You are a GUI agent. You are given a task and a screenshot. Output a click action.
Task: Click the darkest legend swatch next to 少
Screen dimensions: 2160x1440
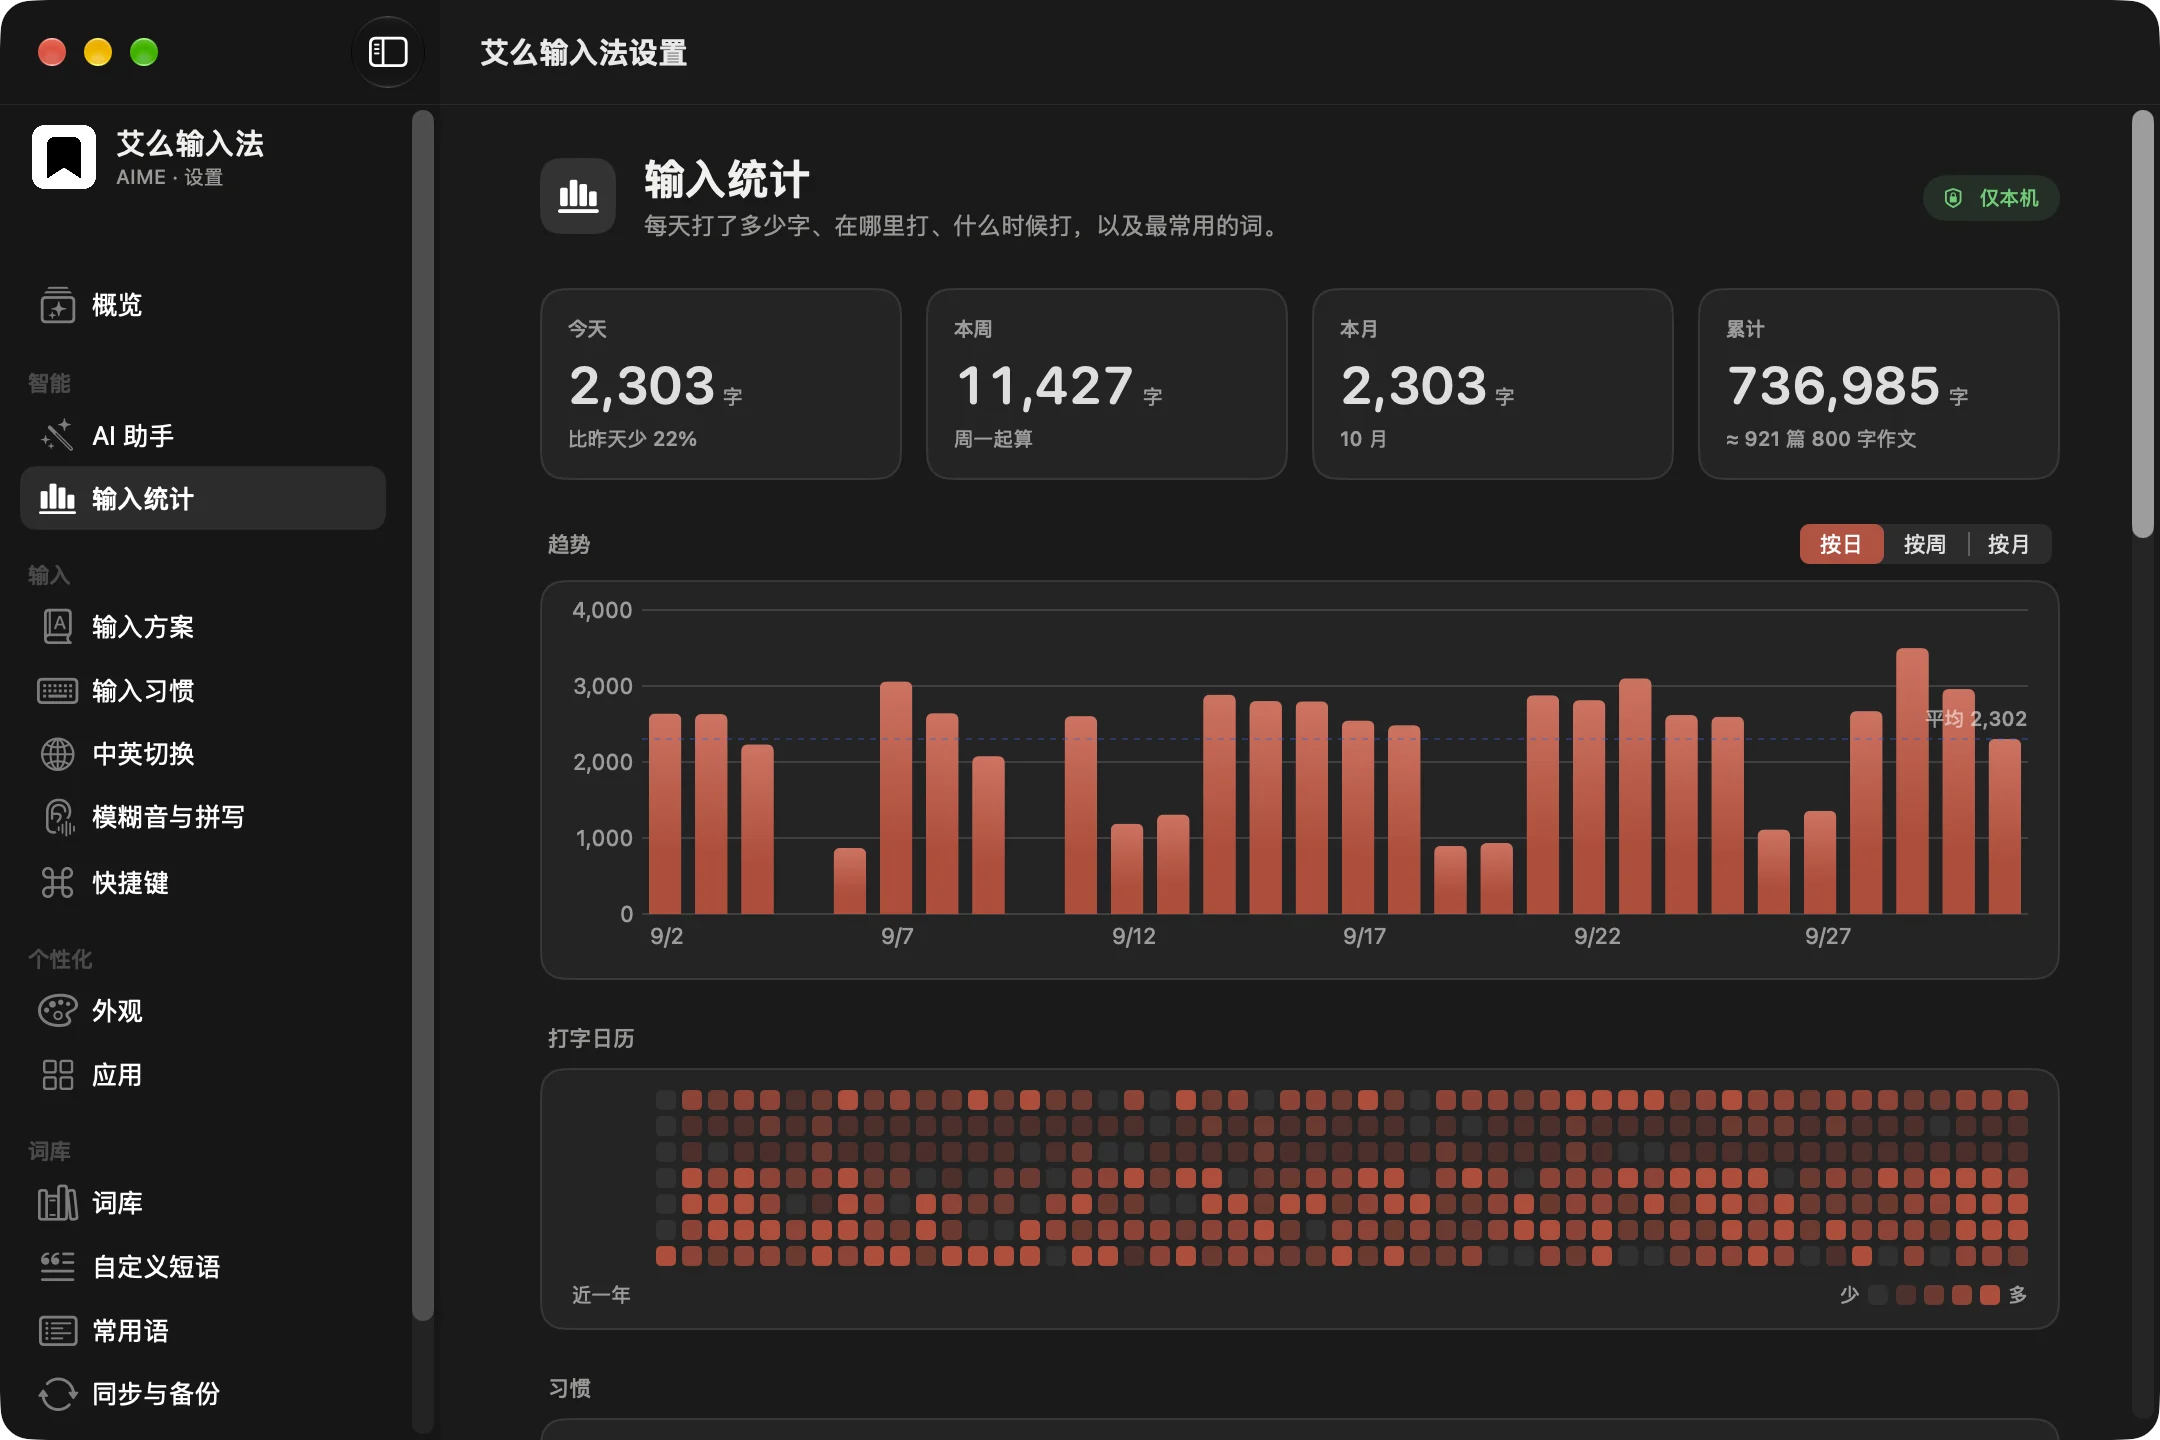[x=1878, y=1295]
